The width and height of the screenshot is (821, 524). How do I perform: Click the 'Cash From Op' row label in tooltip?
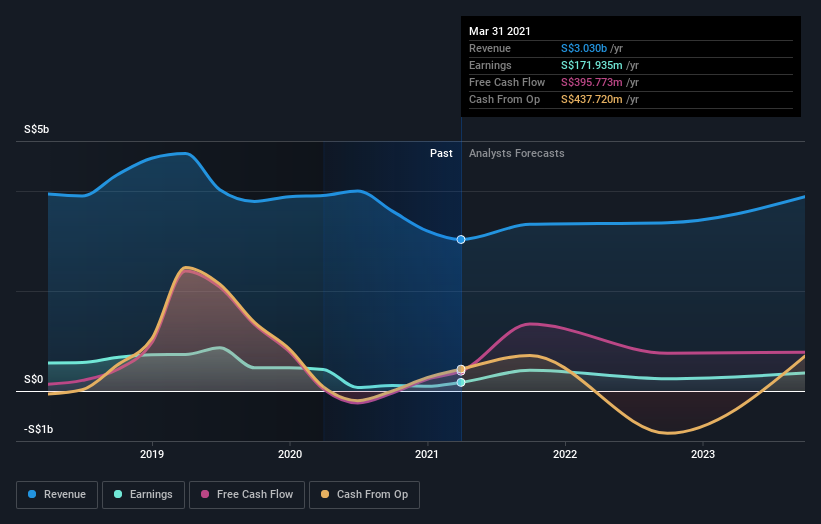point(504,99)
